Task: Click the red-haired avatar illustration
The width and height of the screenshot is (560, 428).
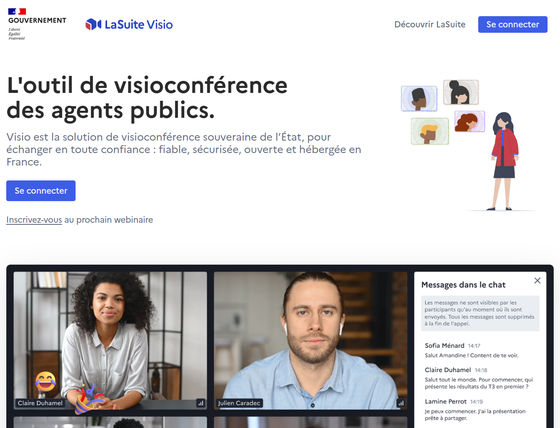Action: (469, 121)
